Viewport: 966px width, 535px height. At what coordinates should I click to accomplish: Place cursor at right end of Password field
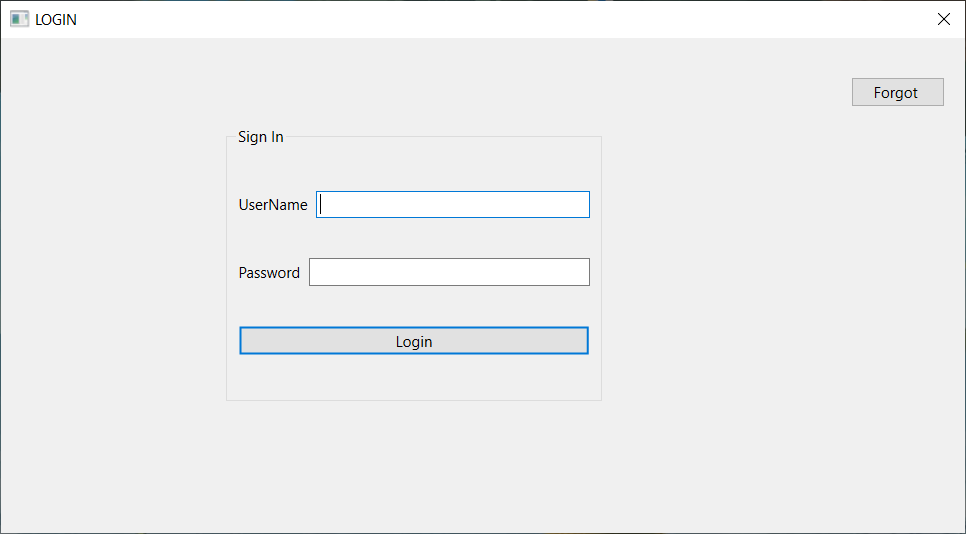[x=582, y=272]
